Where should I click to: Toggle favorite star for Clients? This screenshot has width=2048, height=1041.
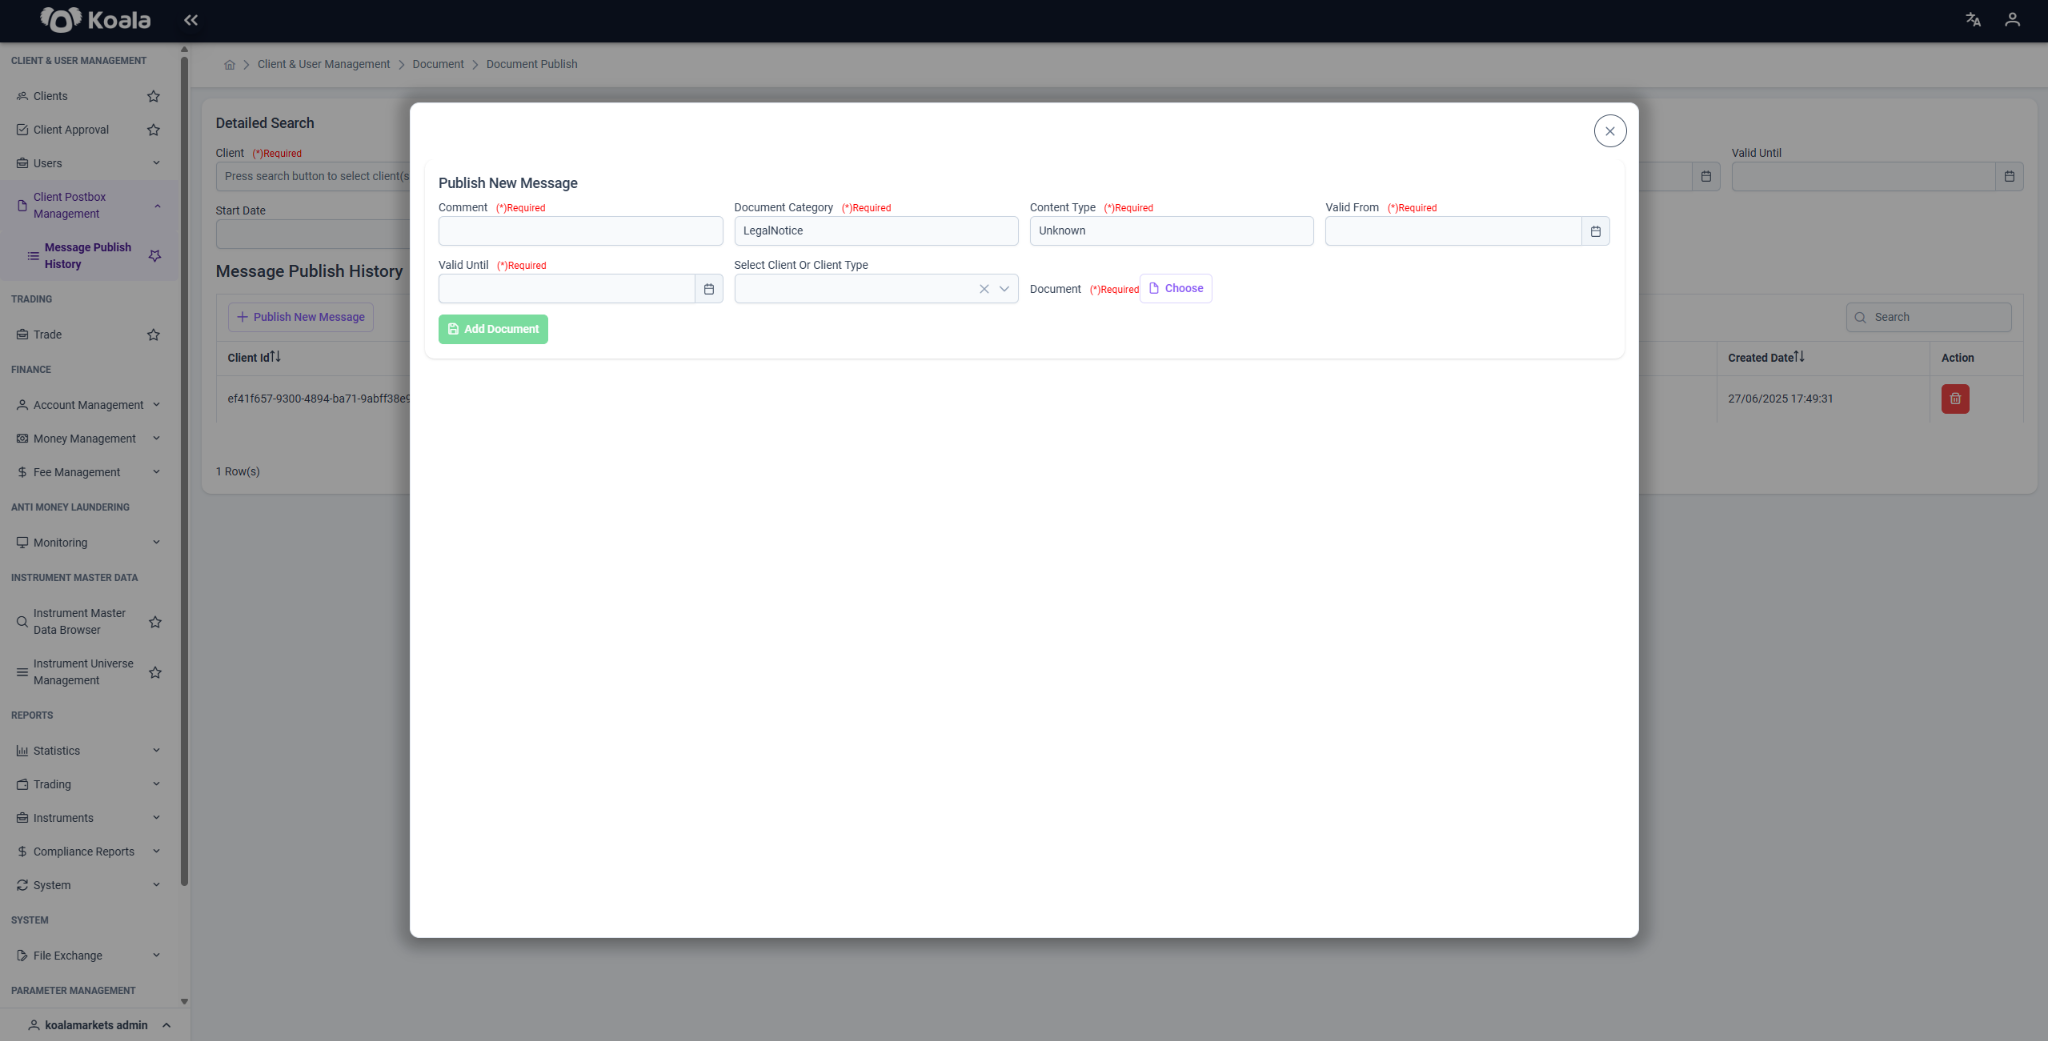[153, 96]
